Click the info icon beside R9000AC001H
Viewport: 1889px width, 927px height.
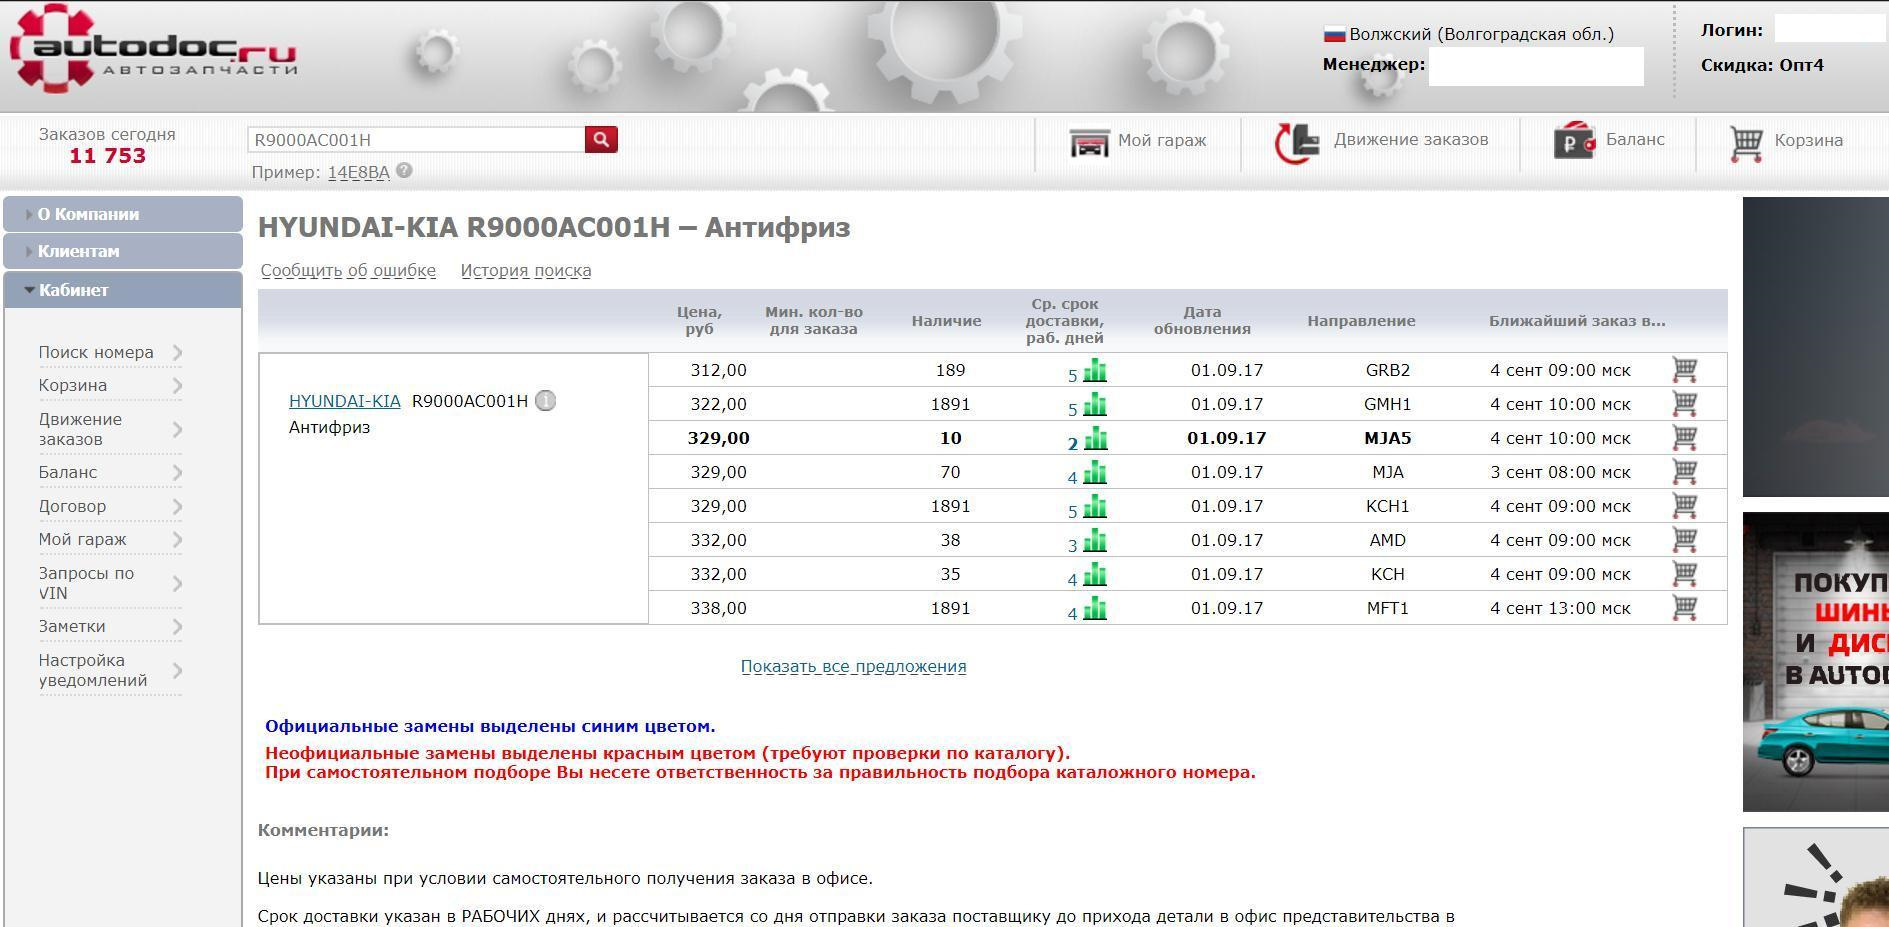(x=545, y=401)
